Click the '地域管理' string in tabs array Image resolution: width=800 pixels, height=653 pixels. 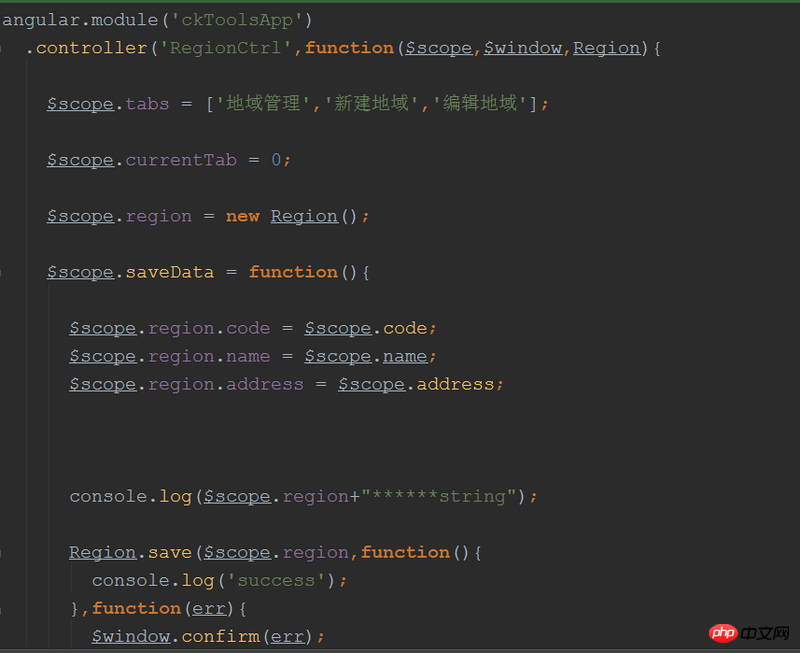(x=263, y=104)
